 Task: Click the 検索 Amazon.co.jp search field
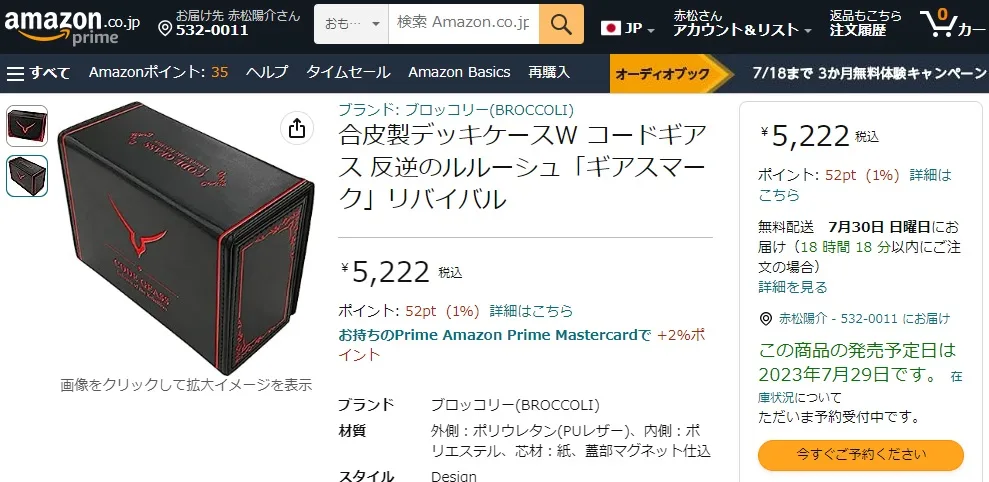click(x=464, y=24)
